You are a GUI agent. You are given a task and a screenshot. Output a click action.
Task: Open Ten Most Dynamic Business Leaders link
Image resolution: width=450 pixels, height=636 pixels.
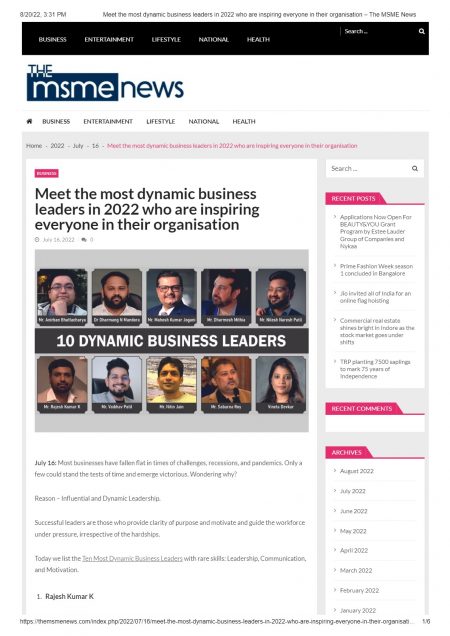(132, 559)
